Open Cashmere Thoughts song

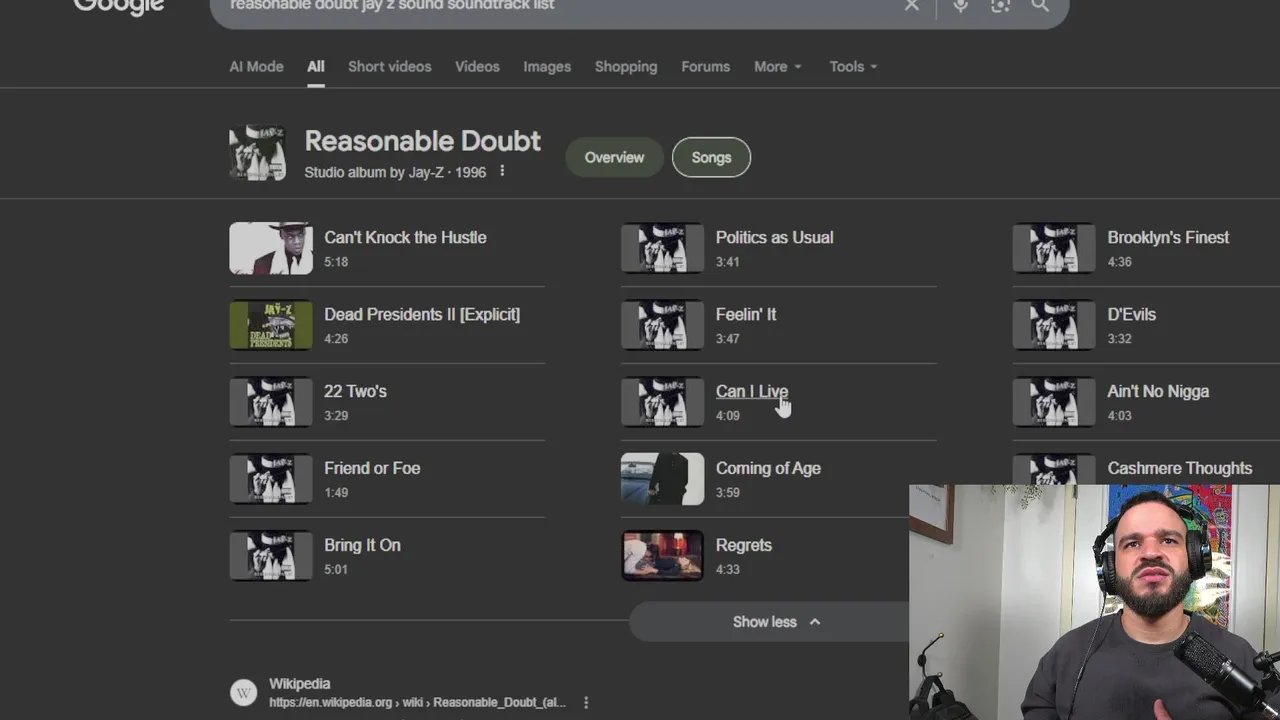point(1179,468)
